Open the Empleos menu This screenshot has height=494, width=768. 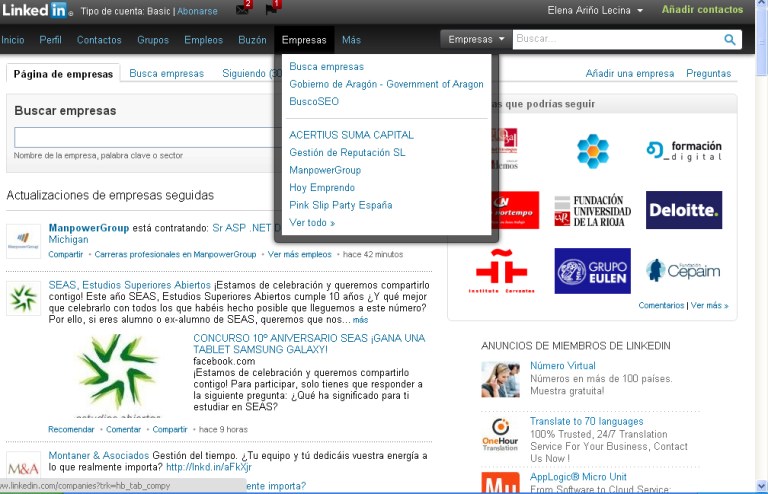tap(203, 40)
